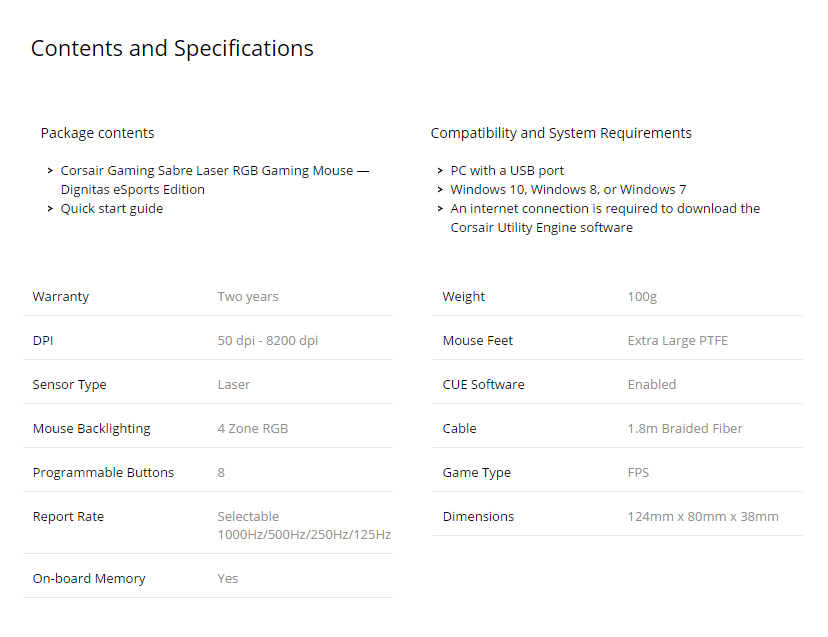
Task: Click the chevron bullet before PC with a USB port
Action: [x=440, y=171]
